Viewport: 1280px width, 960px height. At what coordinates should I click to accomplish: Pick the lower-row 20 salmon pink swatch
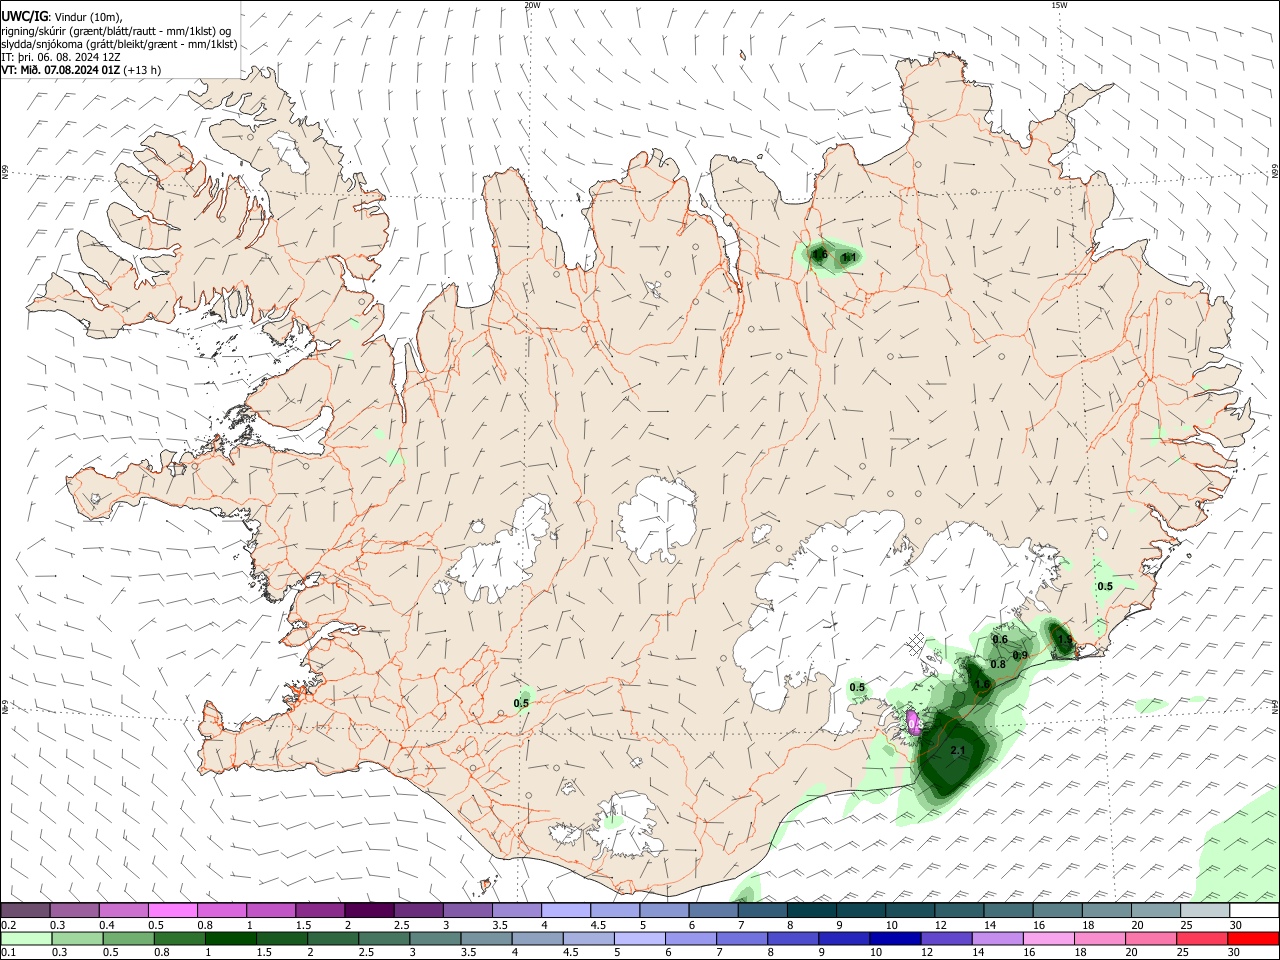pyautogui.click(x=1151, y=938)
